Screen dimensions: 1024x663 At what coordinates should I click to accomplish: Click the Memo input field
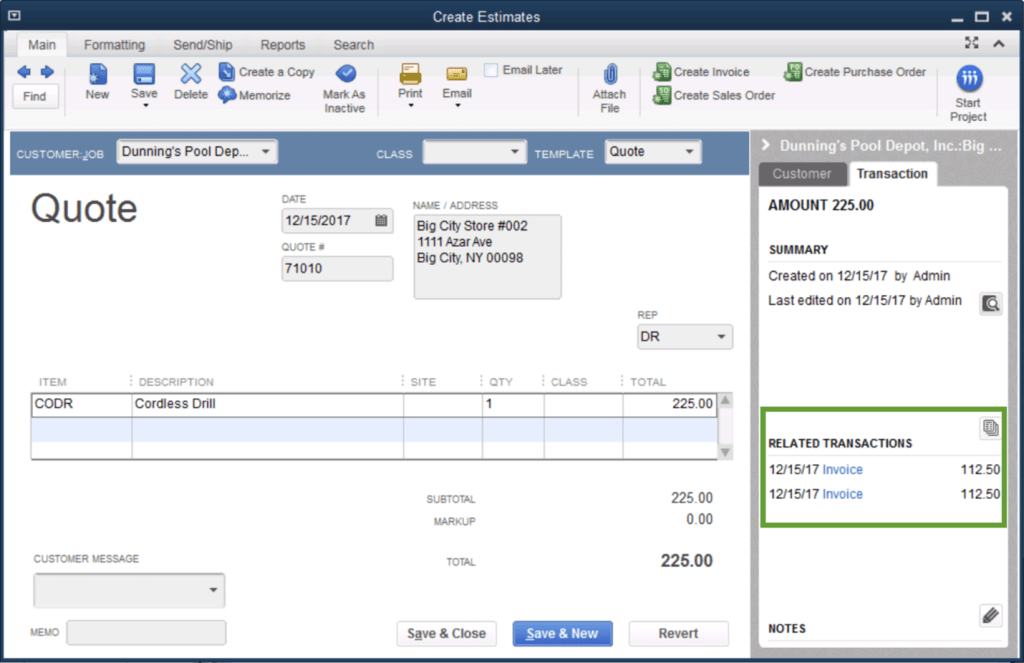(x=146, y=633)
